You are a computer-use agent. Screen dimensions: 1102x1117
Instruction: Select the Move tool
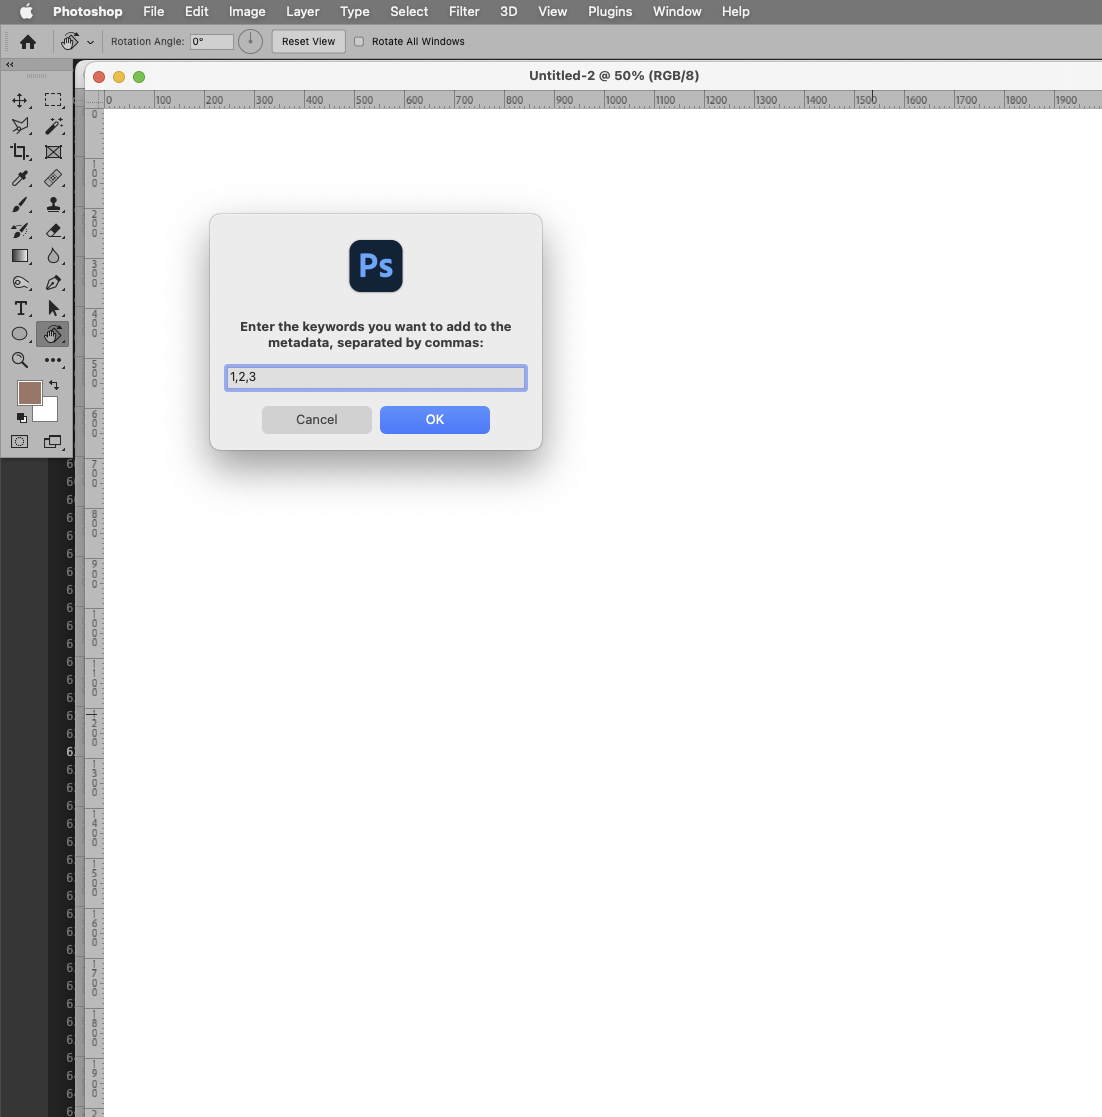tap(20, 100)
